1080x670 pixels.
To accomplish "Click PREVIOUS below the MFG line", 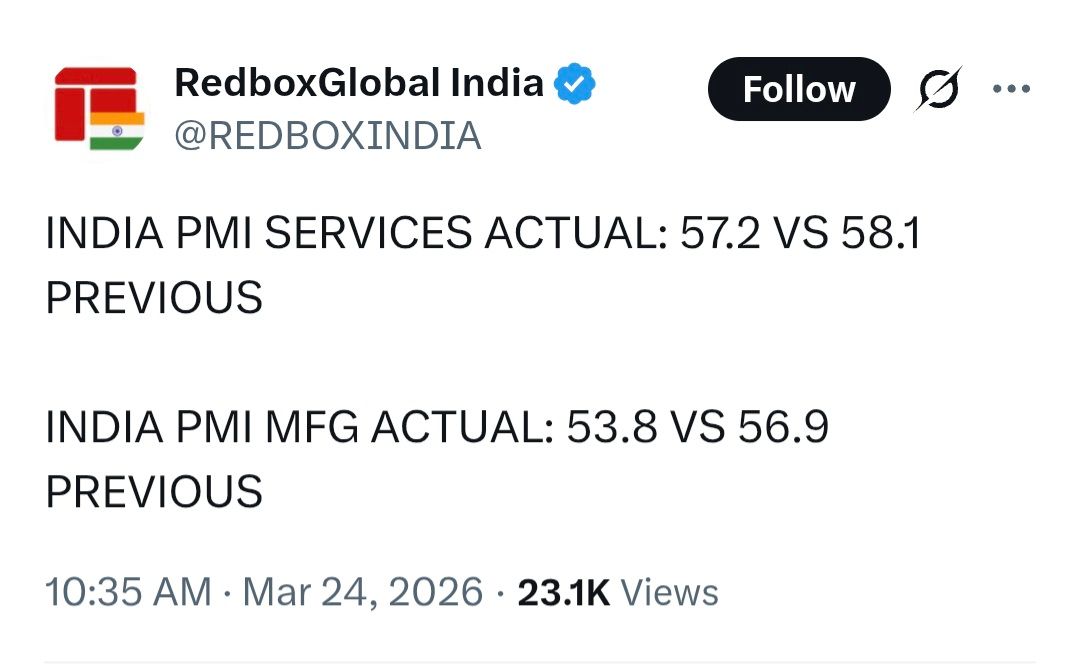I will click(154, 492).
